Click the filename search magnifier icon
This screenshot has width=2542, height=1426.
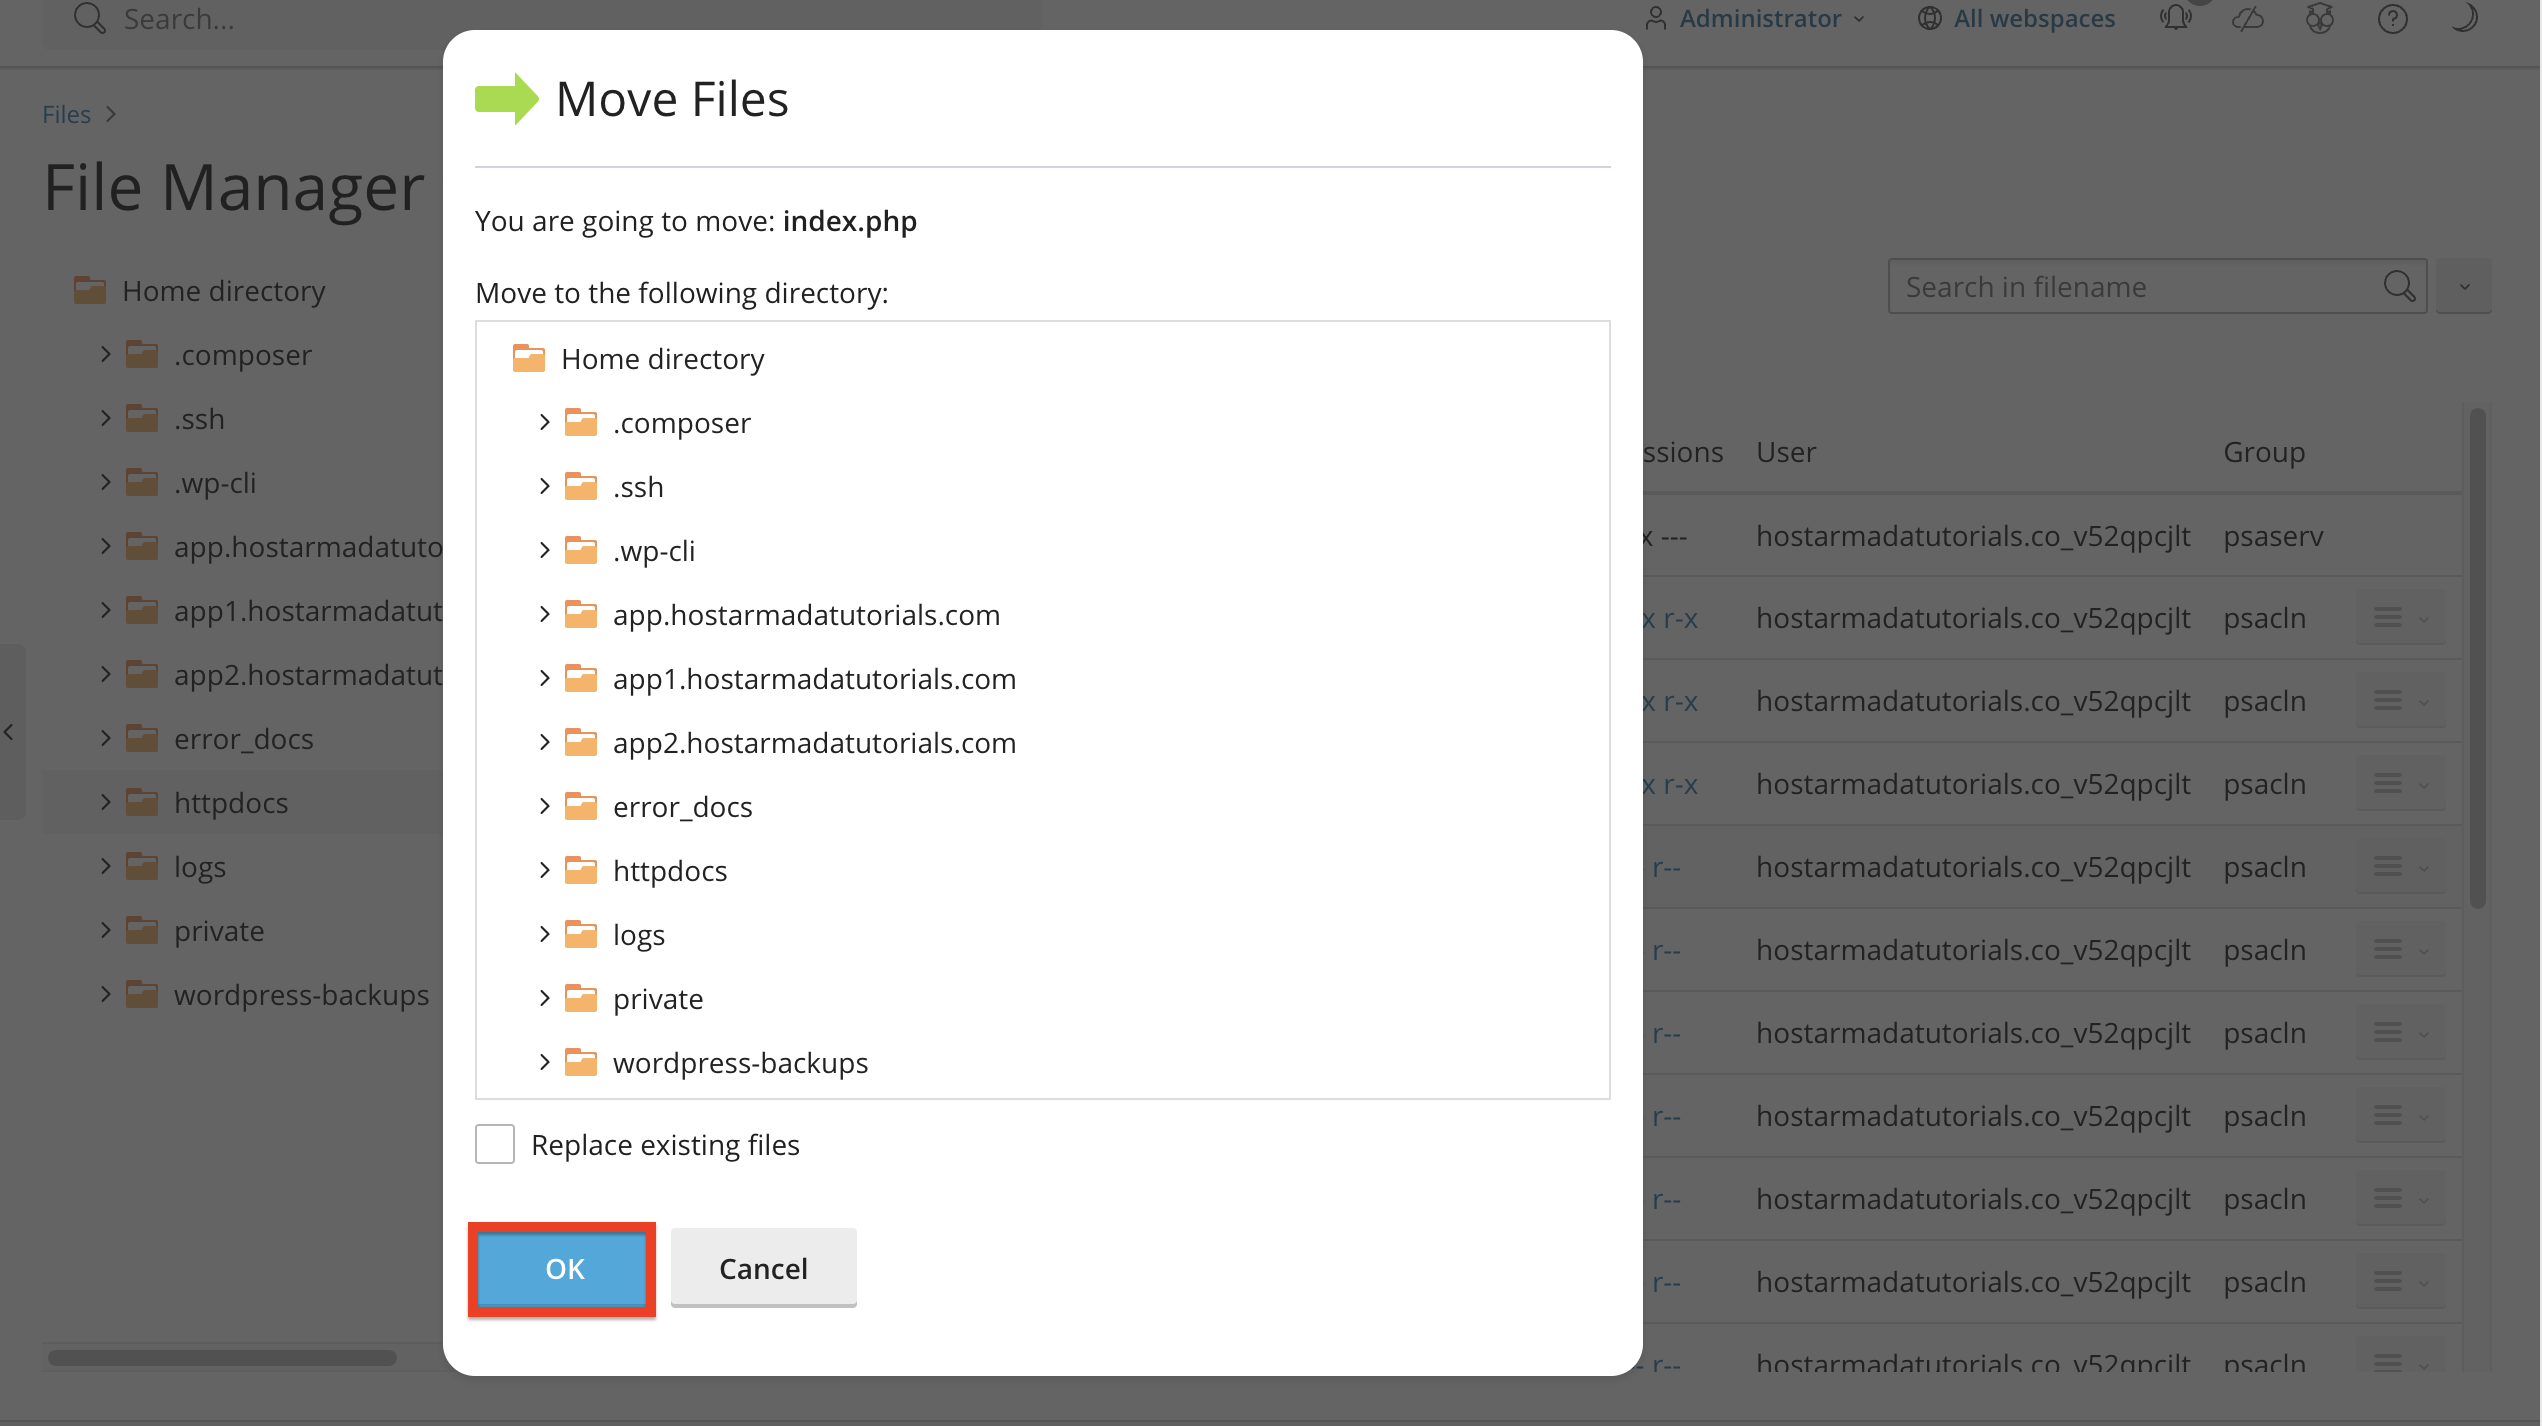[2399, 287]
